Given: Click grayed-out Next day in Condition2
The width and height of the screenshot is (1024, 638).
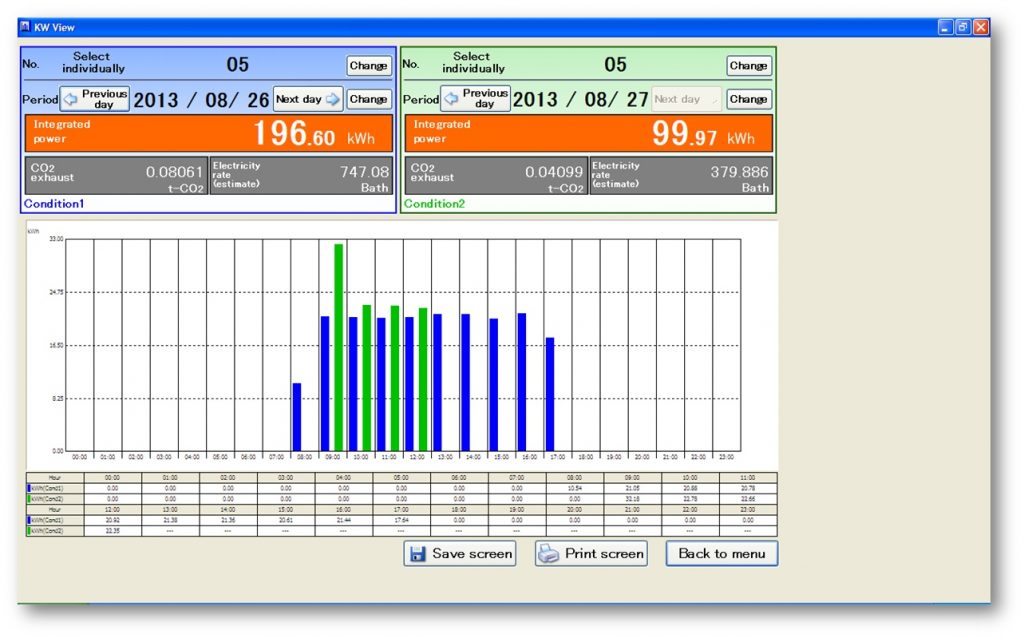Looking at the screenshot, I should [x=685, y=99].
